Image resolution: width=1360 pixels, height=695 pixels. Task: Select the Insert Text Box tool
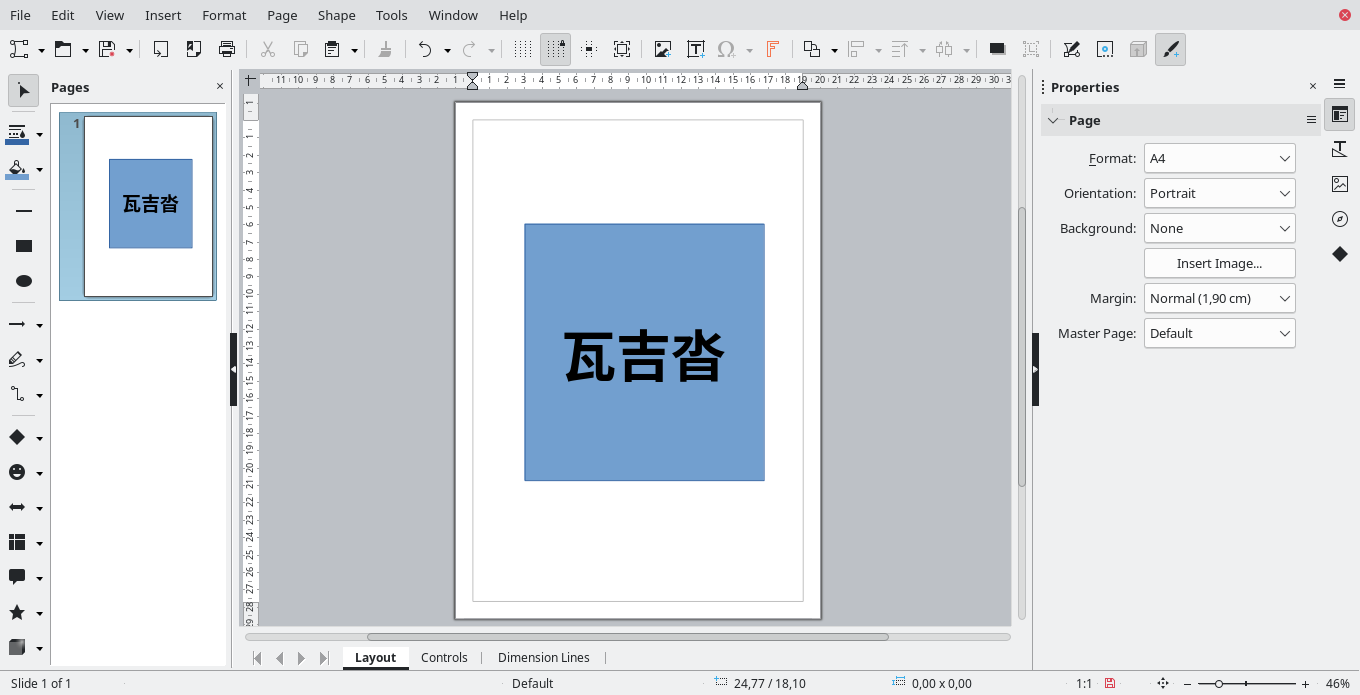tap(696, 48)
